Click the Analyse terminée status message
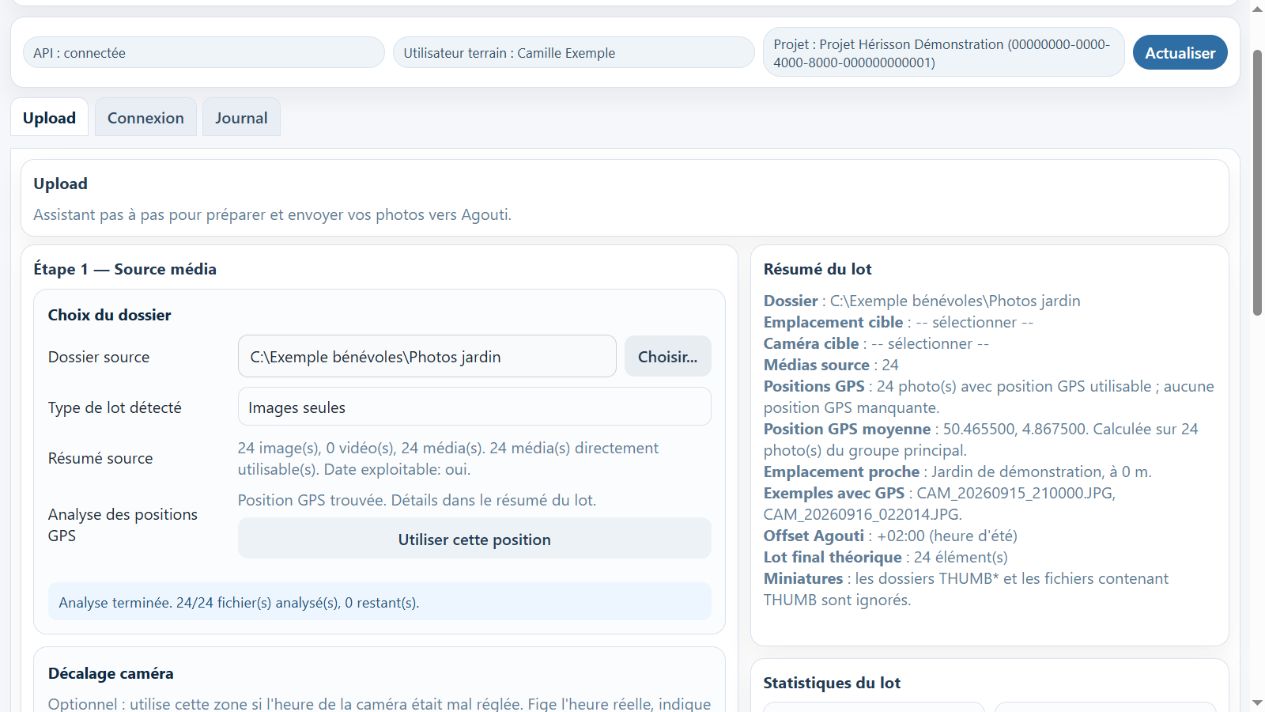Image resolution: width=1265 pixels, height=712 pixels. click(379, 602)
